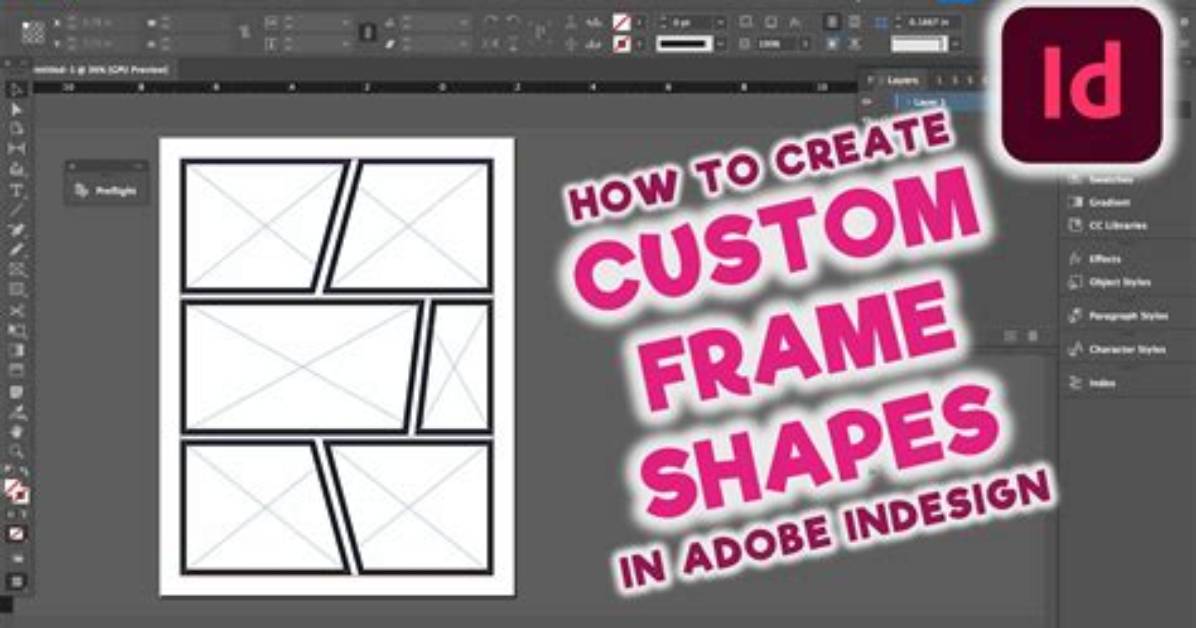Viewport: 1196px width, 628px height.
Task: Enable wrap around bounding box
Action: point(854,22)
